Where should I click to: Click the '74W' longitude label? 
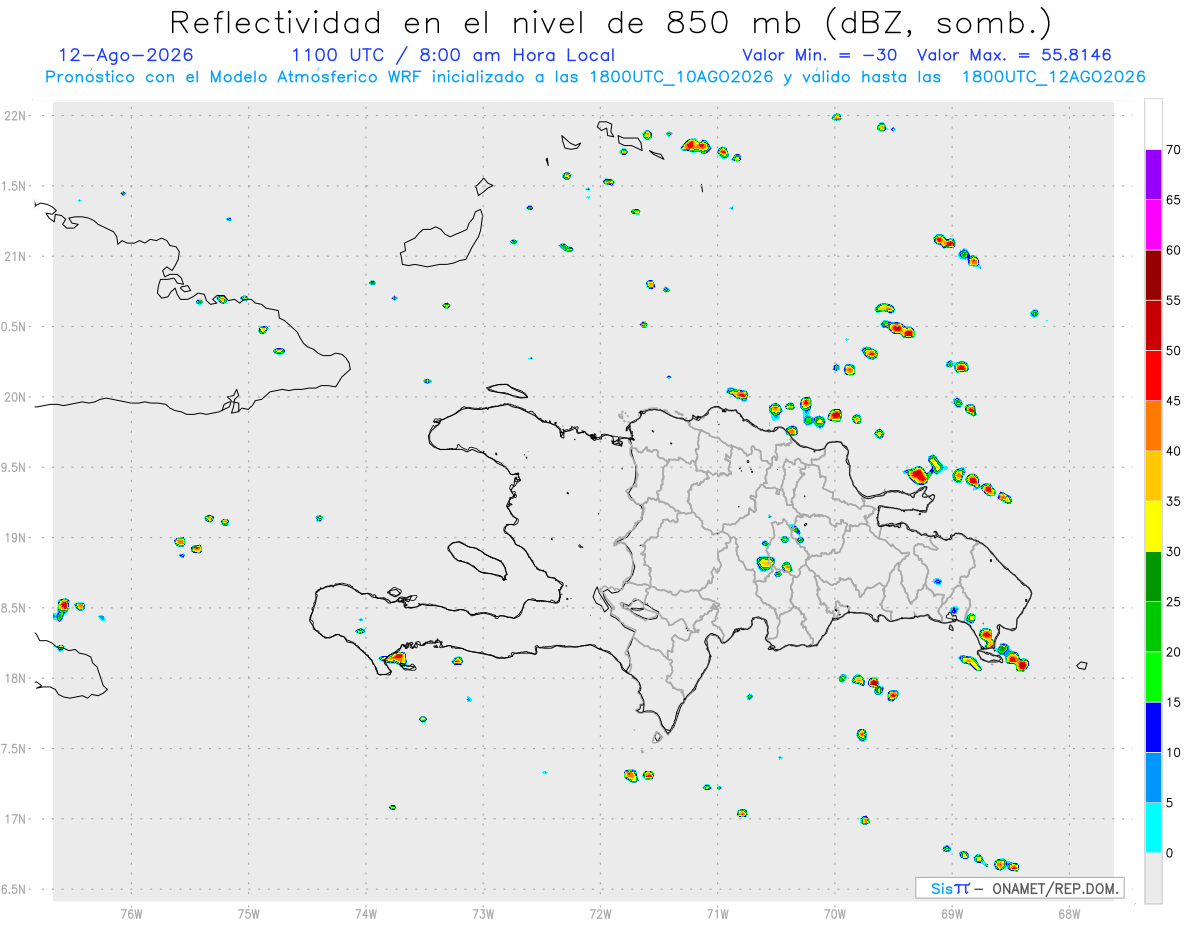coord(366,913)
